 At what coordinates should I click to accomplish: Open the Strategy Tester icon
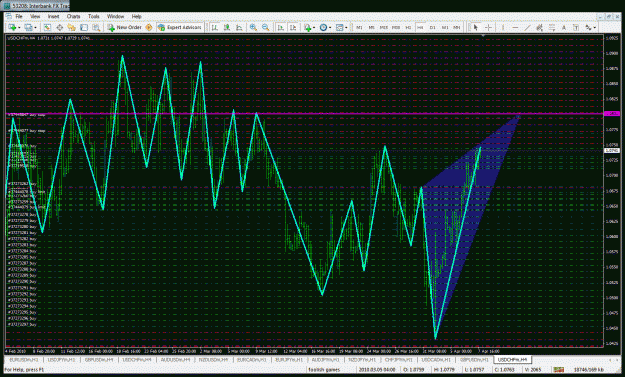coord(96,27)
